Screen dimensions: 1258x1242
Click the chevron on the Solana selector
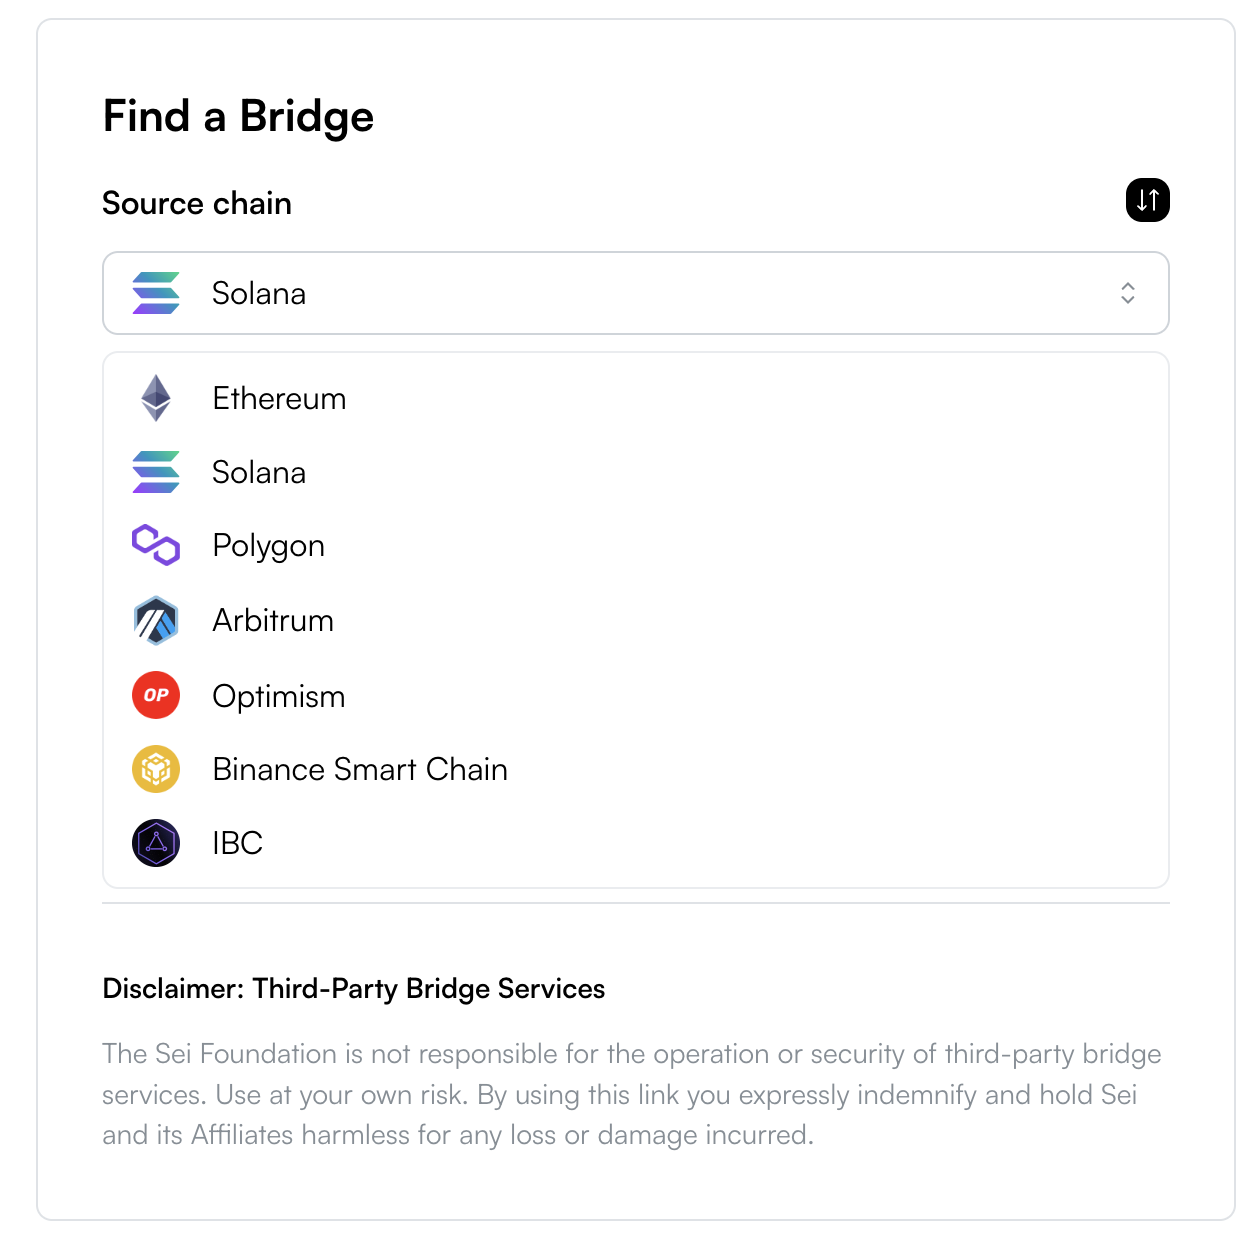(x=1127, y=293)
